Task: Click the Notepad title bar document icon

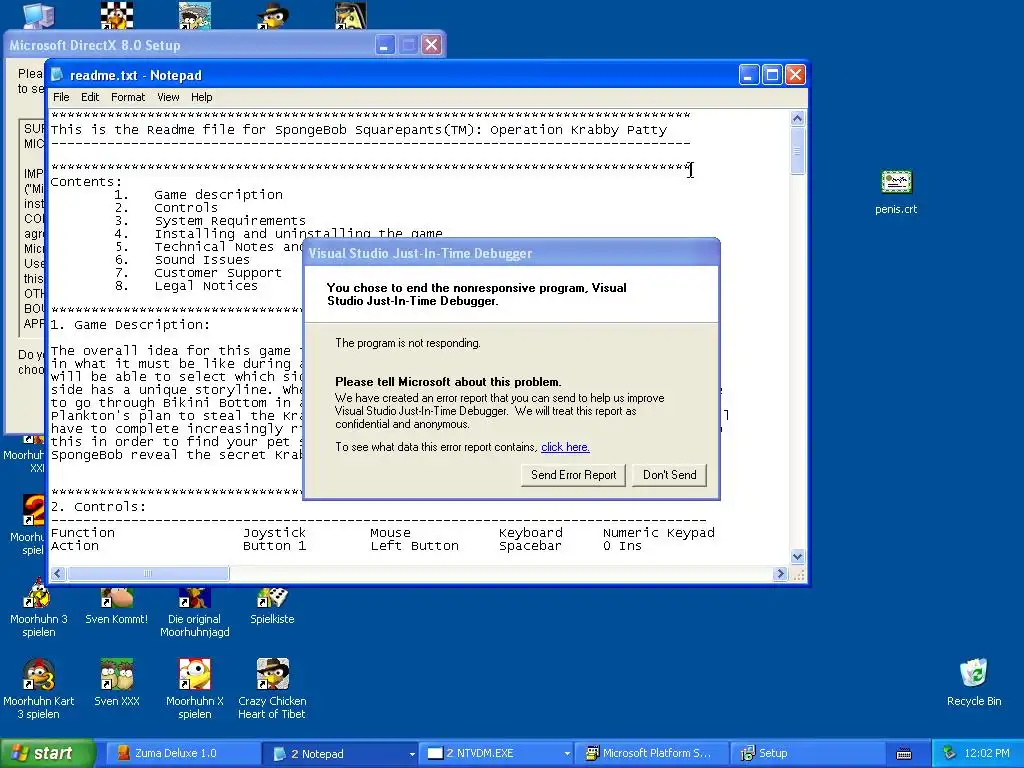Action: point(57,75)
